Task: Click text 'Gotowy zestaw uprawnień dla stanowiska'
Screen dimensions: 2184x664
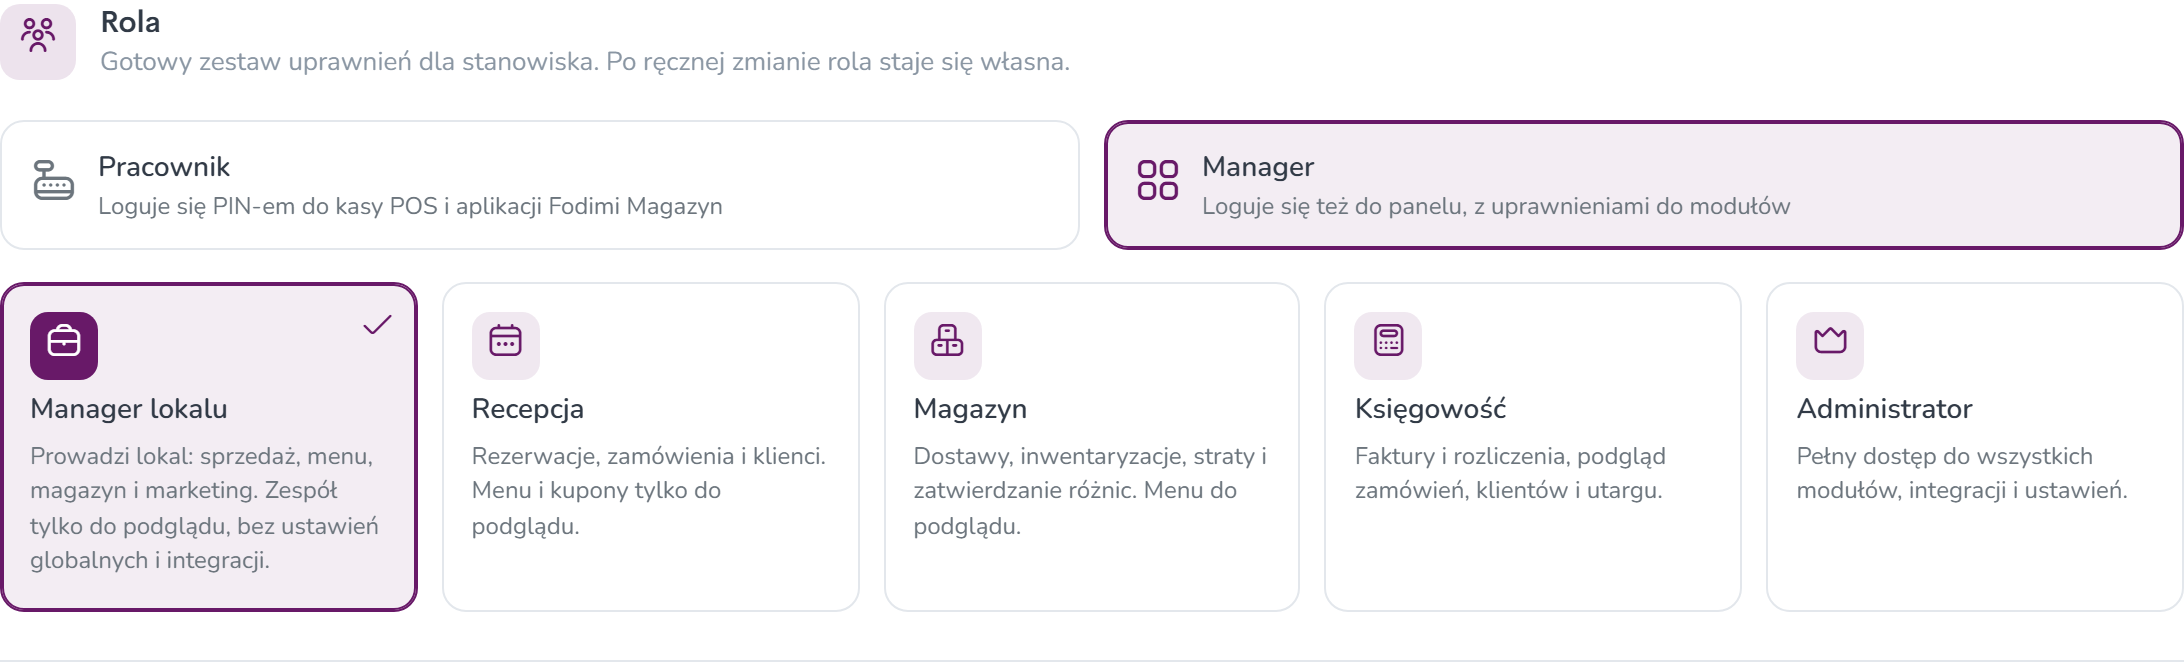Action: coord(349,62)
